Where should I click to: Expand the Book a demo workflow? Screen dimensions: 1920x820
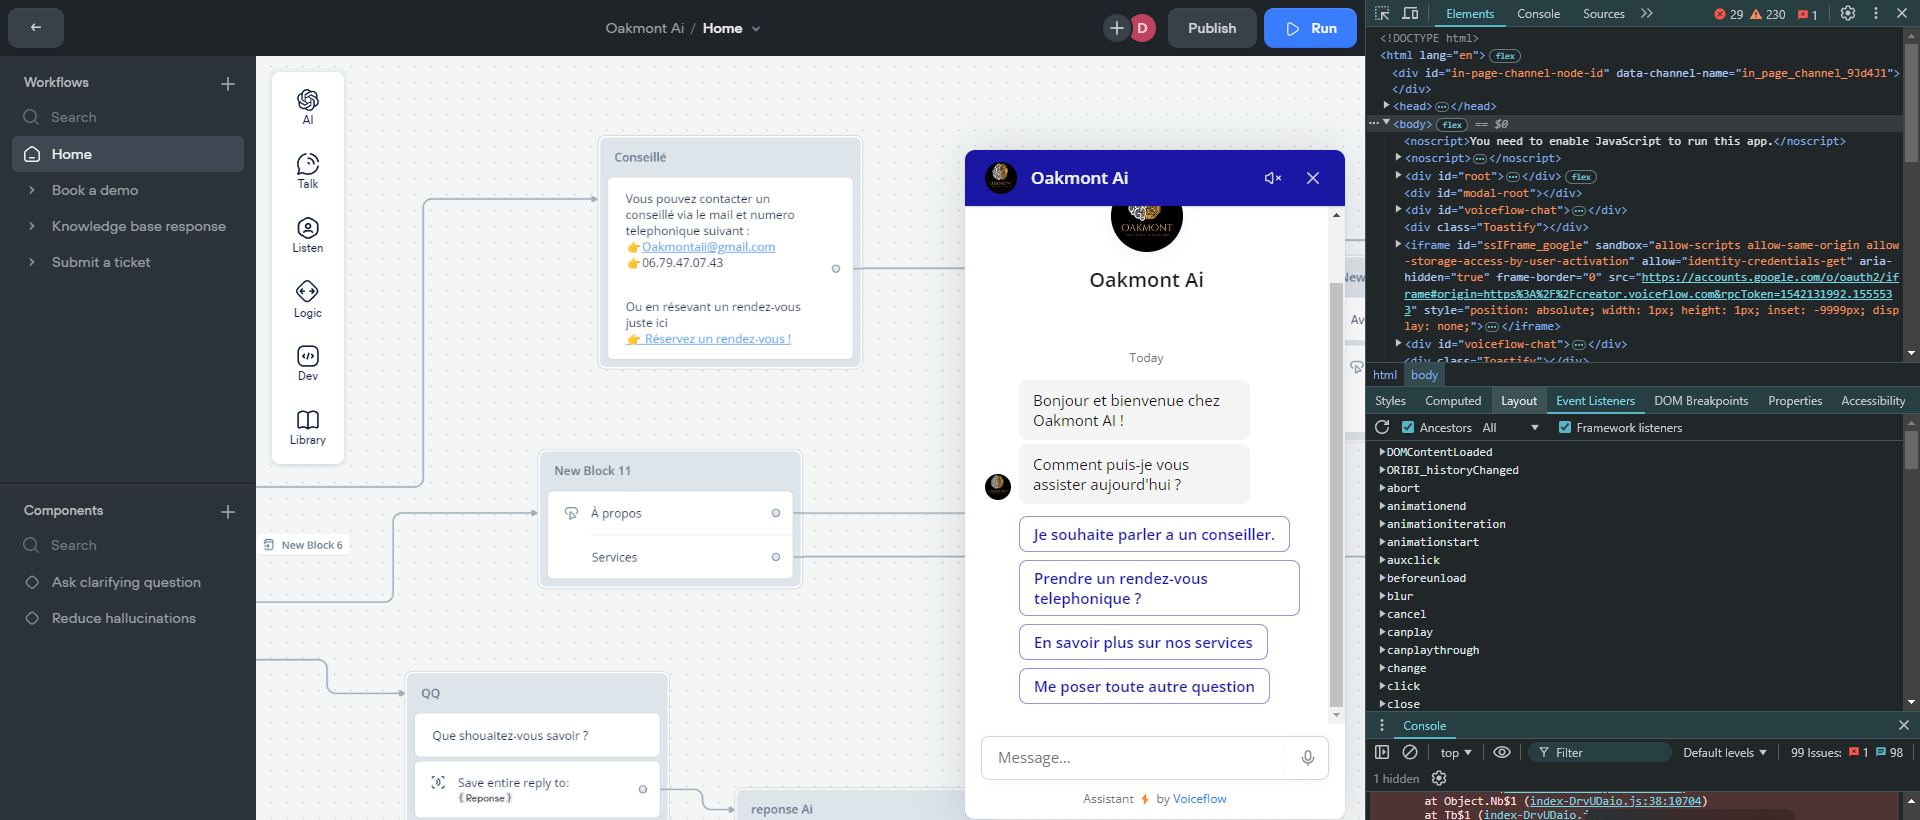click(x=31, y=190)
